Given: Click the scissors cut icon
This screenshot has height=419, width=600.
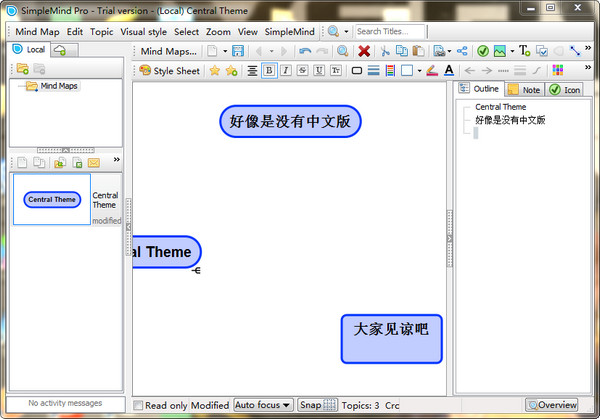Looking at the screenshot, I should click(384, 51).
